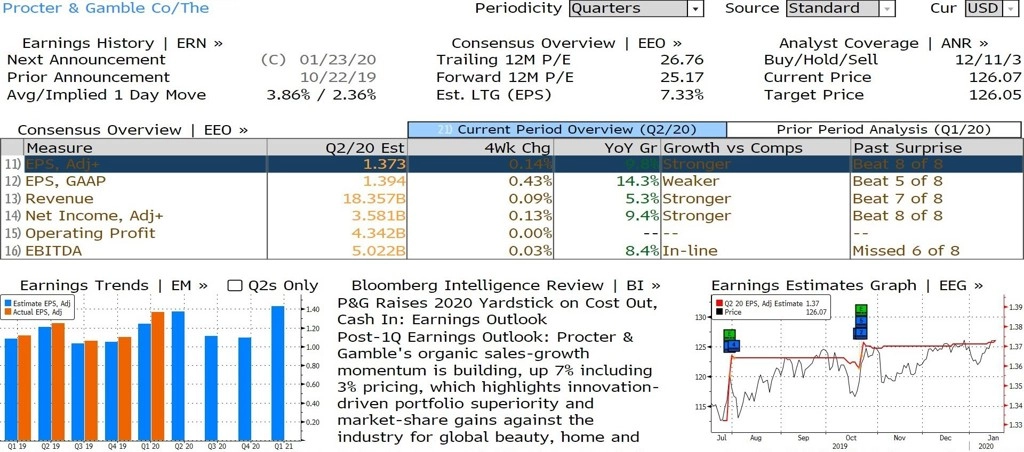Click the Weaker growth vs comps cell
The image size is (1024, 452).
pyautogui.click(x=691, y=182)
